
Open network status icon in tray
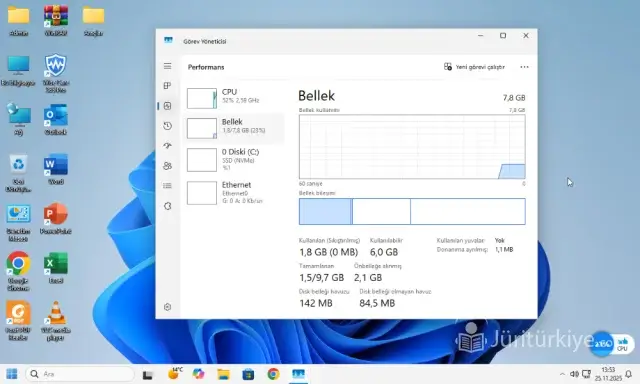586,374
